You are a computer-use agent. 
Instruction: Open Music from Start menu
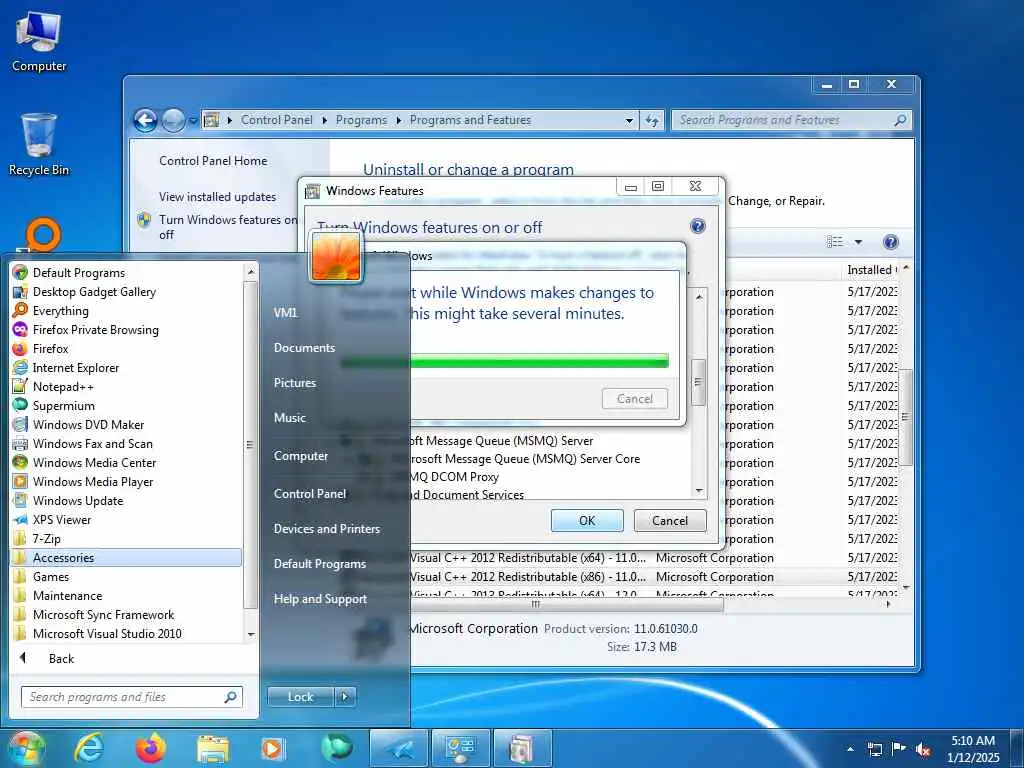[x=289, y=417]
